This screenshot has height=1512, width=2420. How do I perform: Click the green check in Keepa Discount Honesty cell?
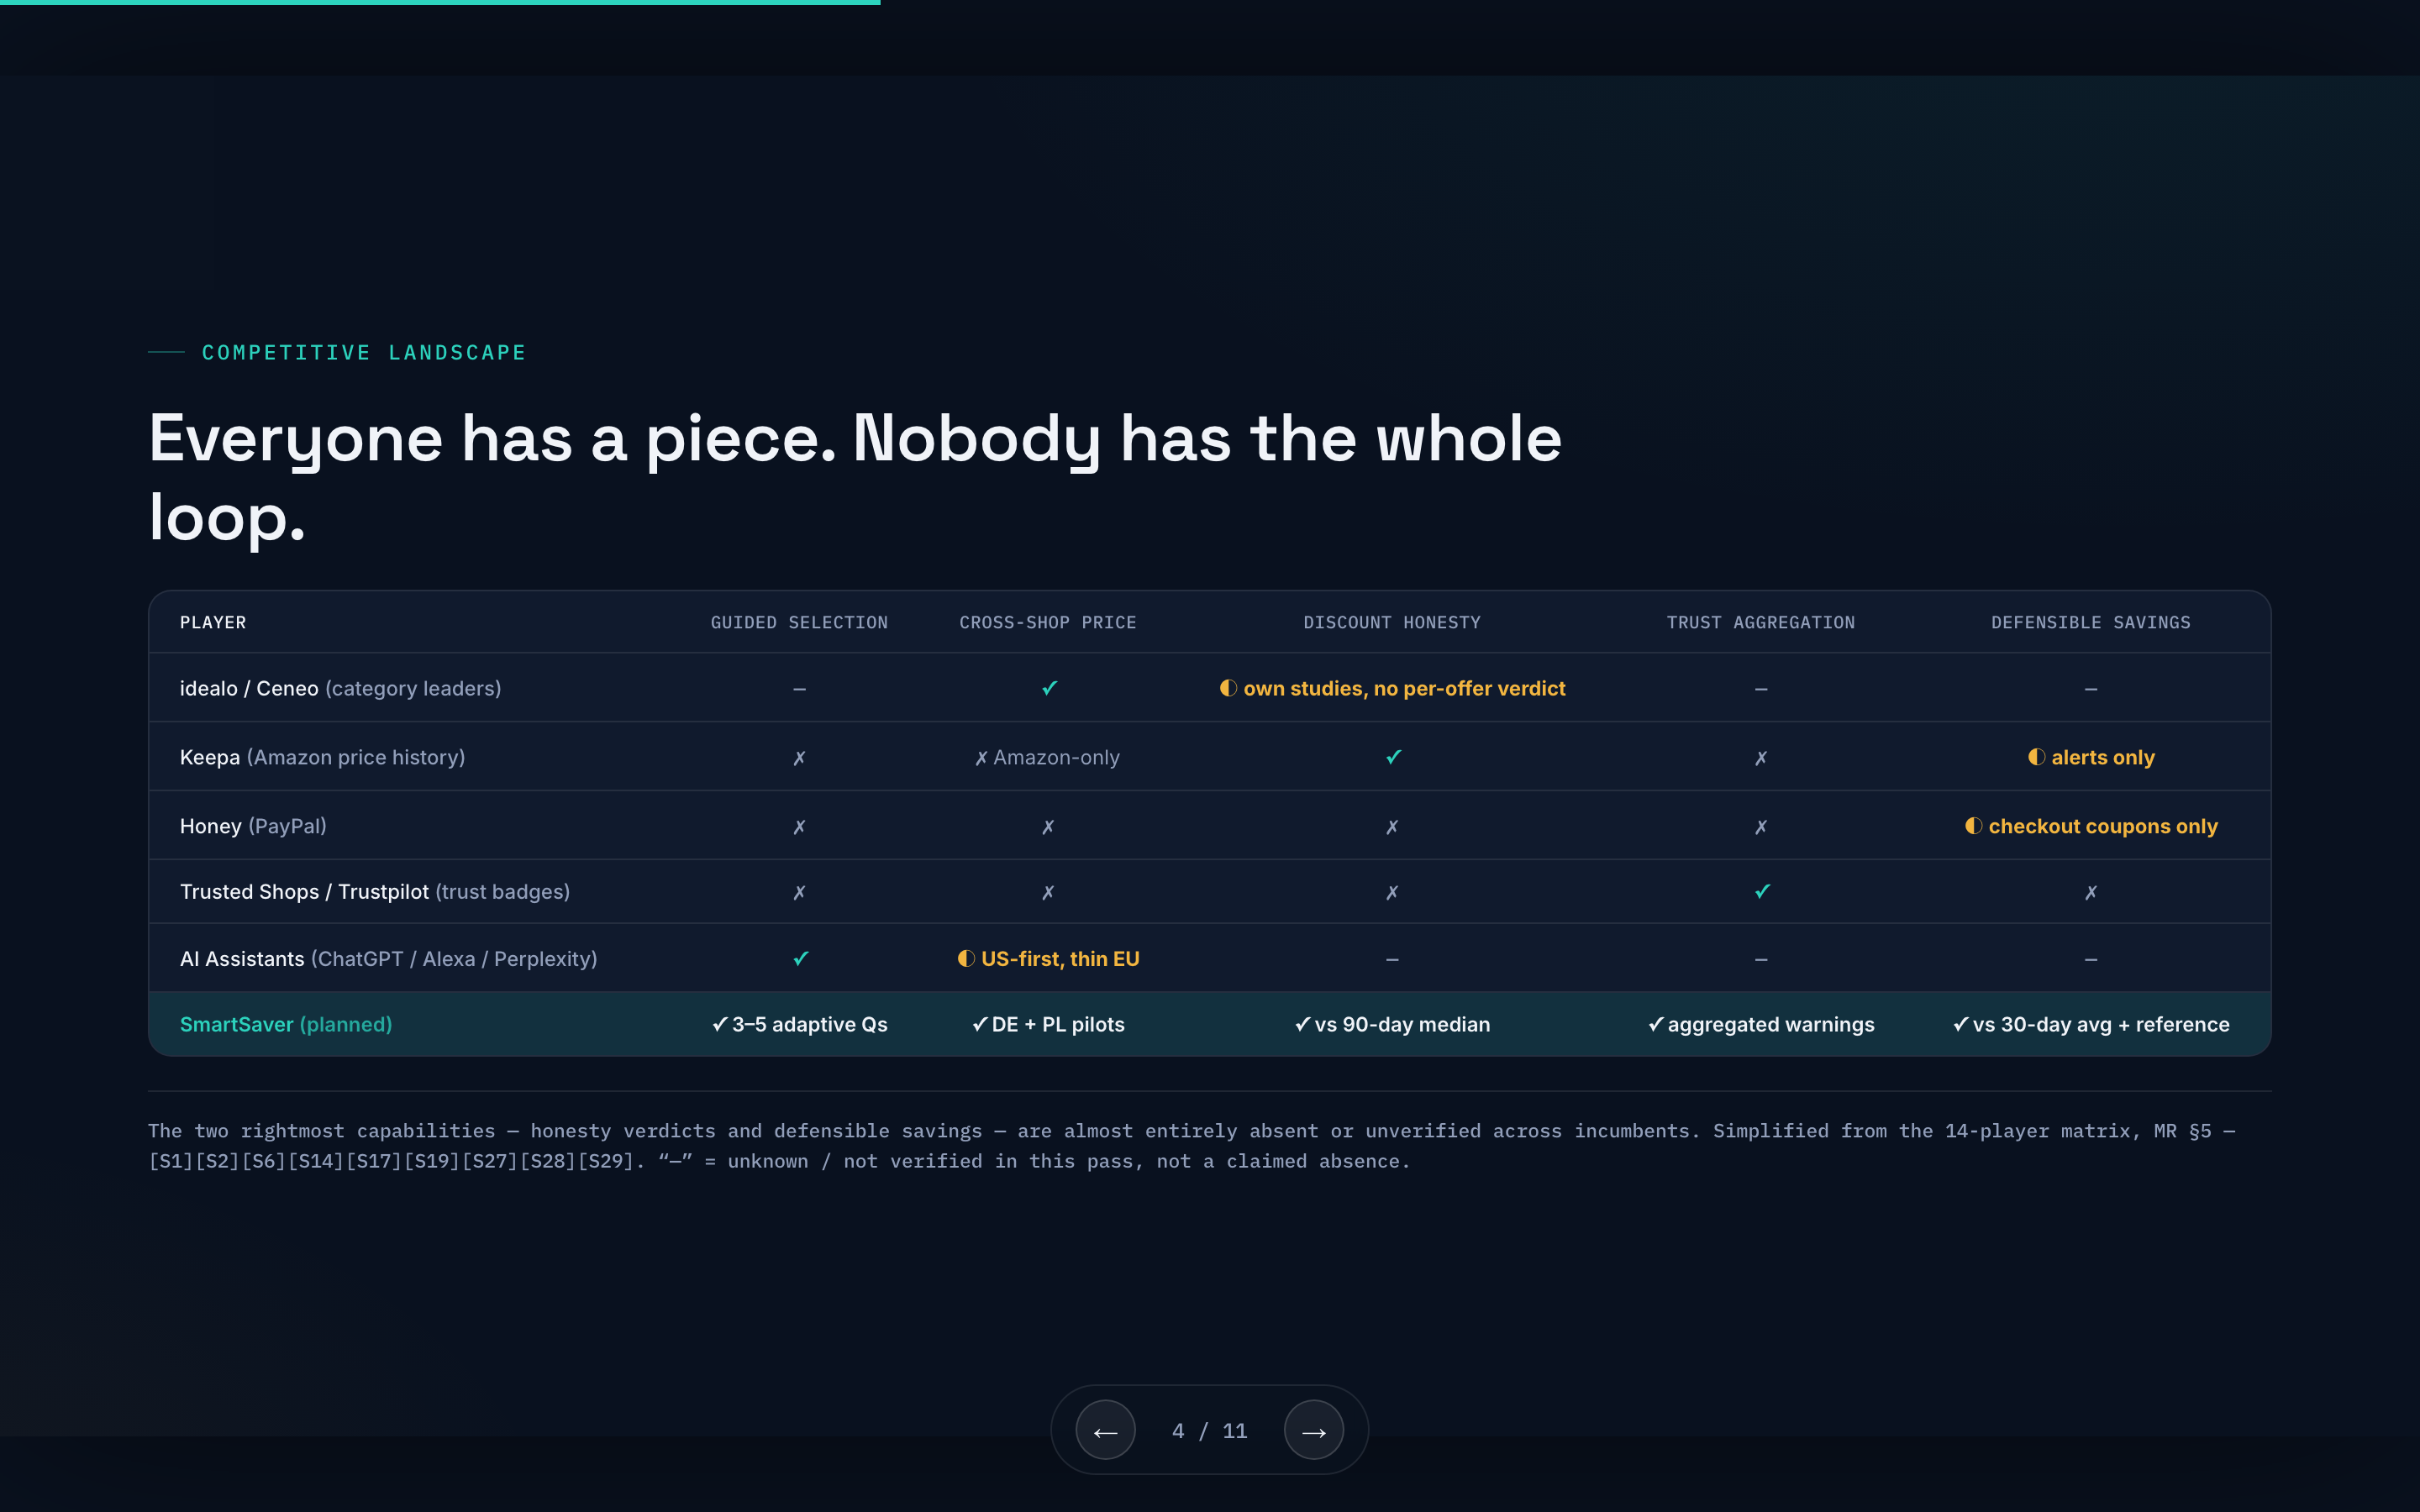[1393, 757]
